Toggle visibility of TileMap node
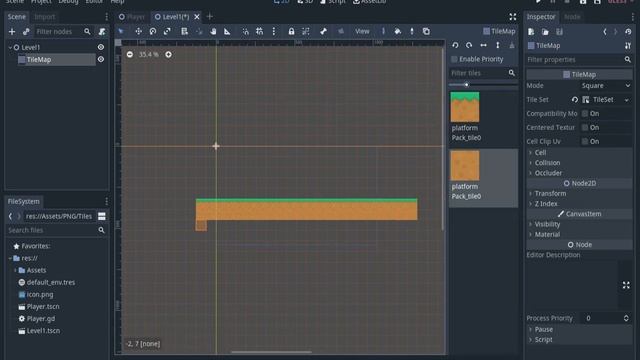 [x=100, y=60]
